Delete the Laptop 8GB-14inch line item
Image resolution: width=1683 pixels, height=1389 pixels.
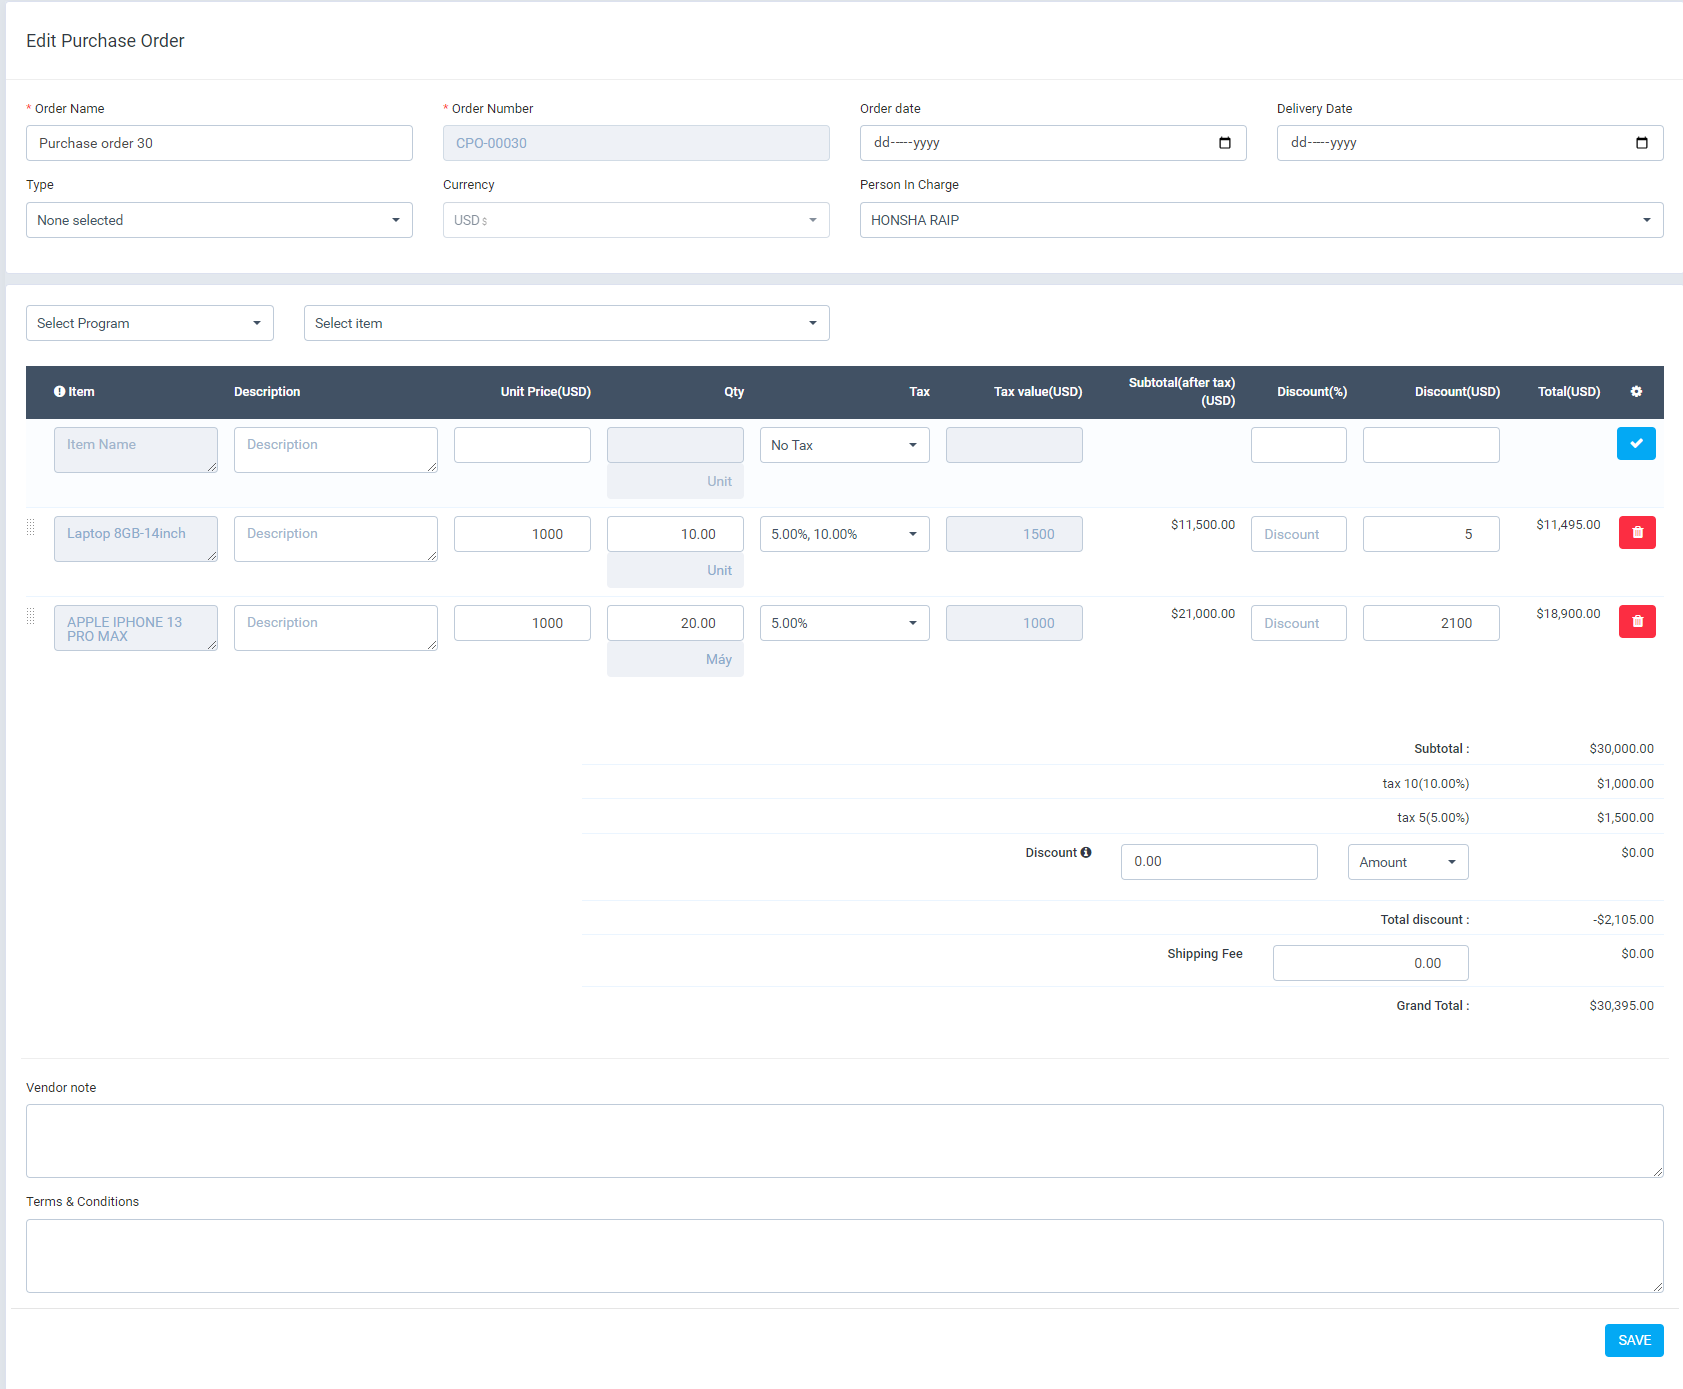[1637, 532]
